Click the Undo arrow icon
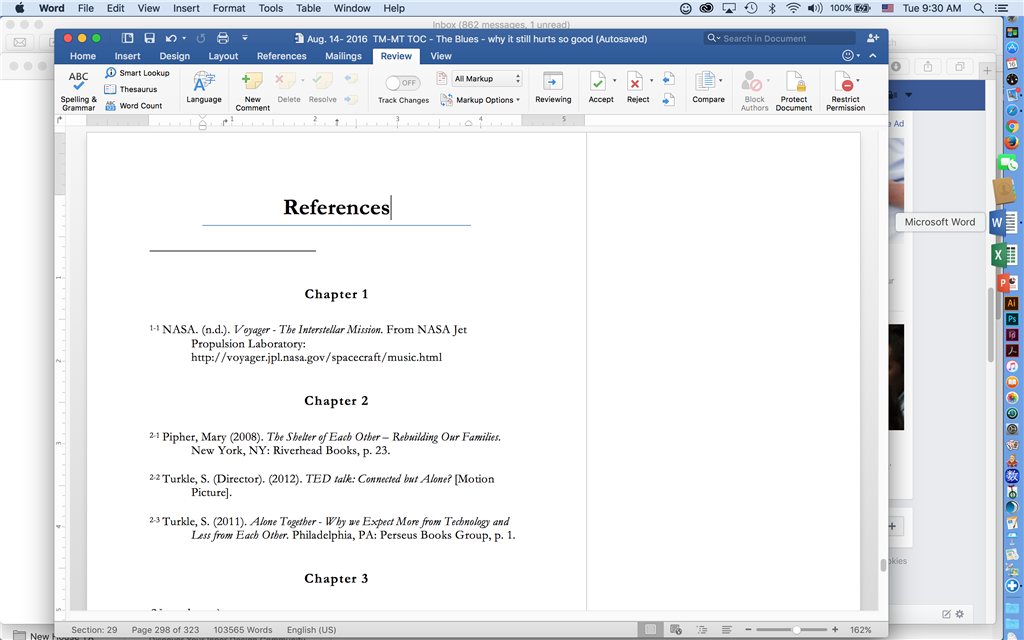This screenshot has height=640, width=1024. click(171, 39)
